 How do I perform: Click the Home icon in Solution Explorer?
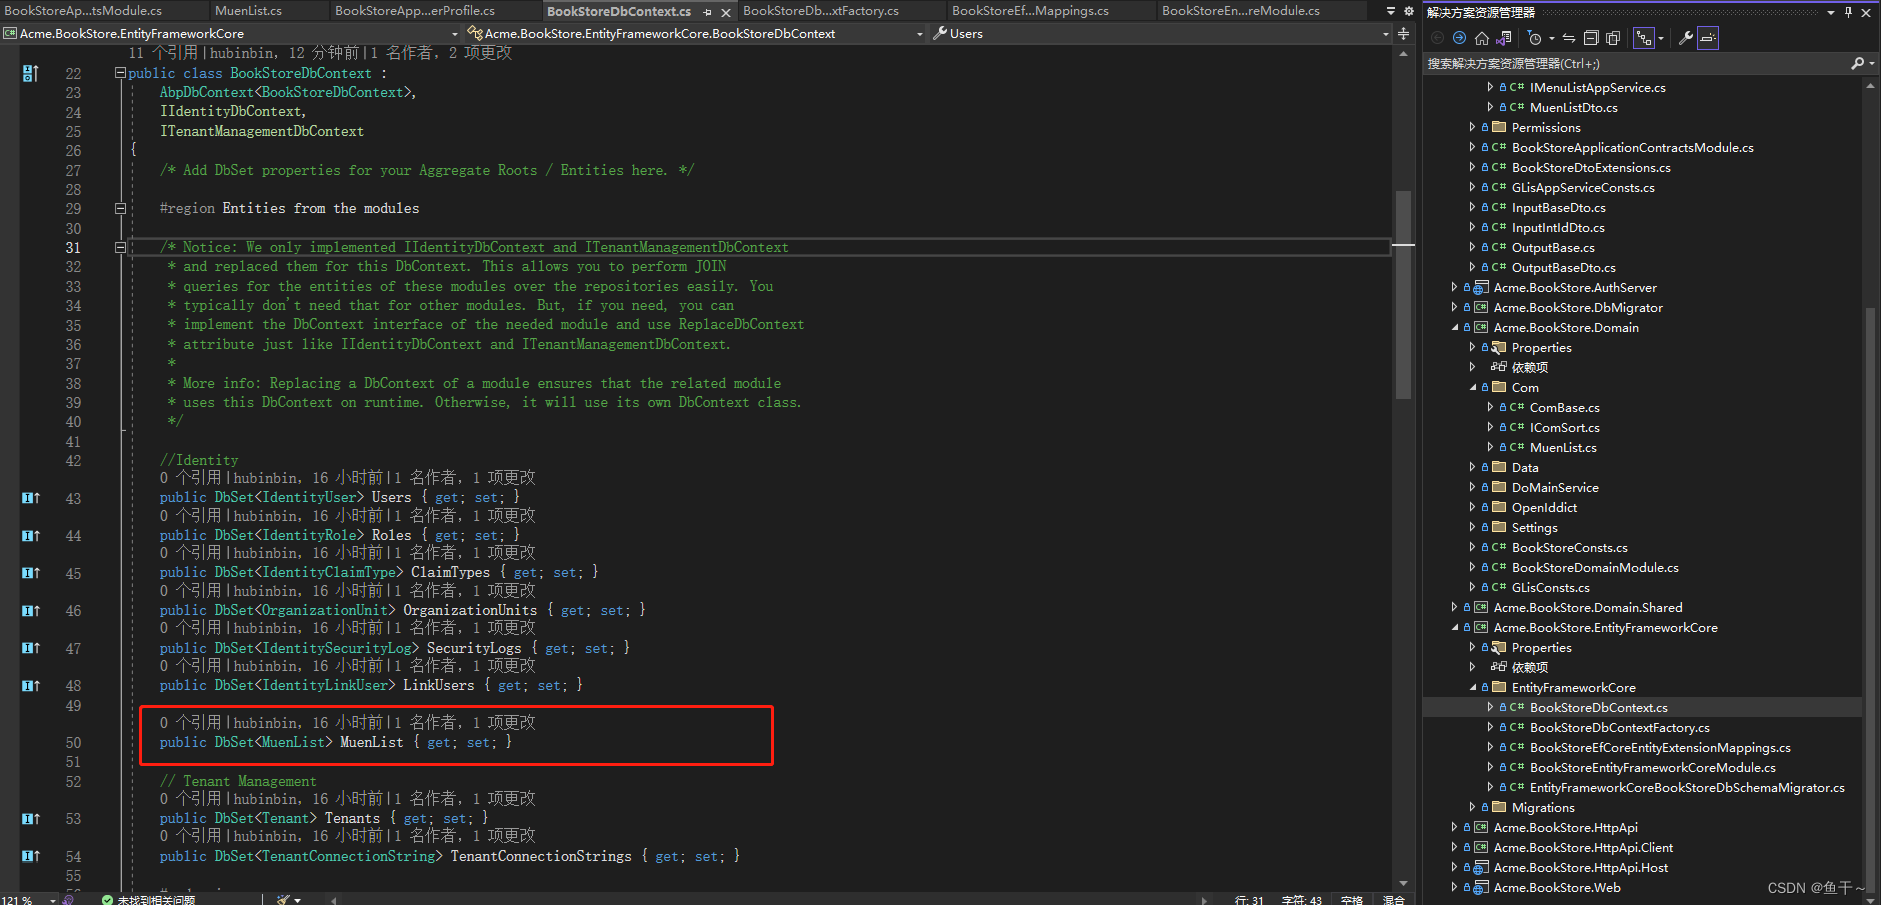[1481, 38]
